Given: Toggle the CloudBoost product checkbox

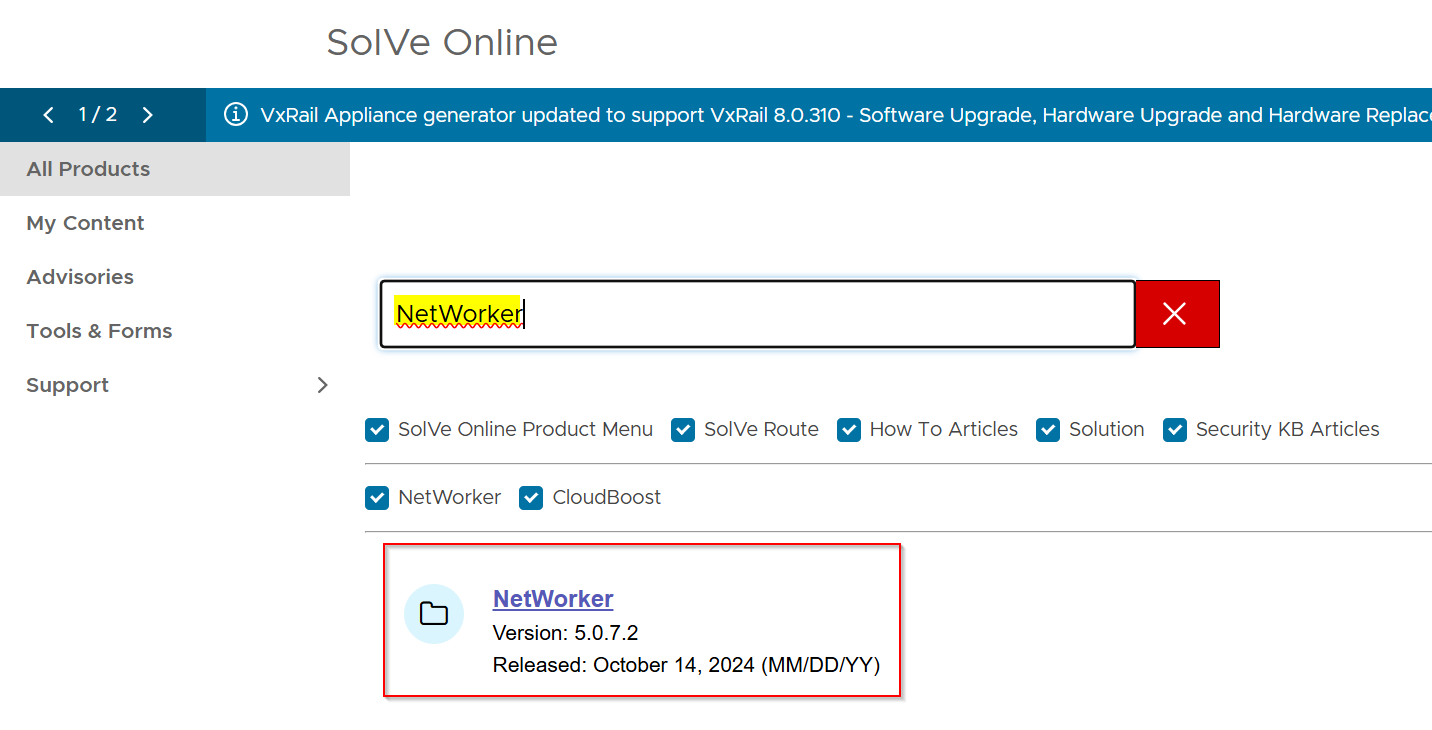Looking at the screenshot, I should [x=531, y=498].
